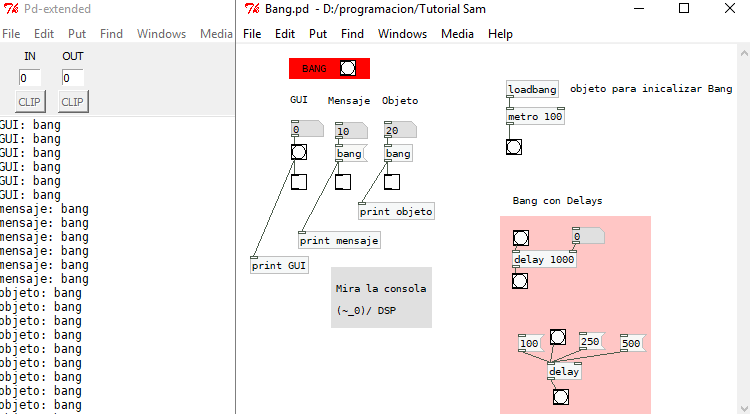The height and width of the screenshot is (414, 750).
Task: Click the Pd icon in Bang.pd title bar
Action: click(252, 9)
